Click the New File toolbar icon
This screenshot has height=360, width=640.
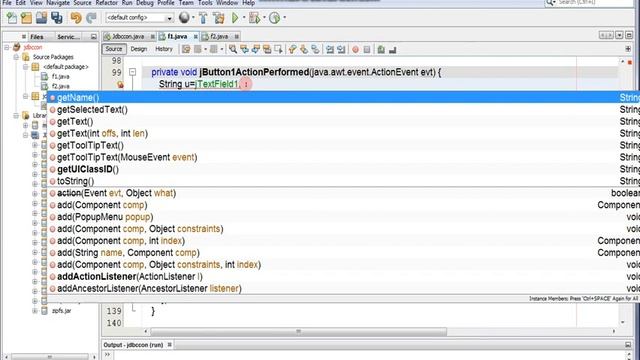point(12,18)
